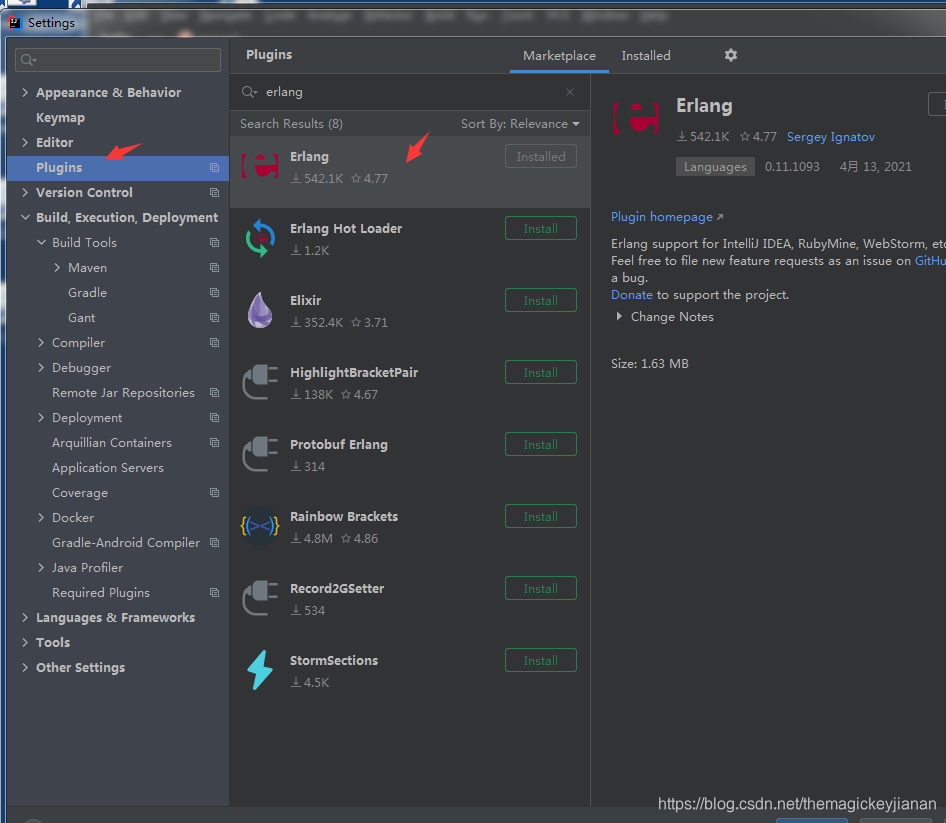The width and height of the screenshot is (946, 823).
Task: Expand the Java Profiler node
Action: [41, 568]
